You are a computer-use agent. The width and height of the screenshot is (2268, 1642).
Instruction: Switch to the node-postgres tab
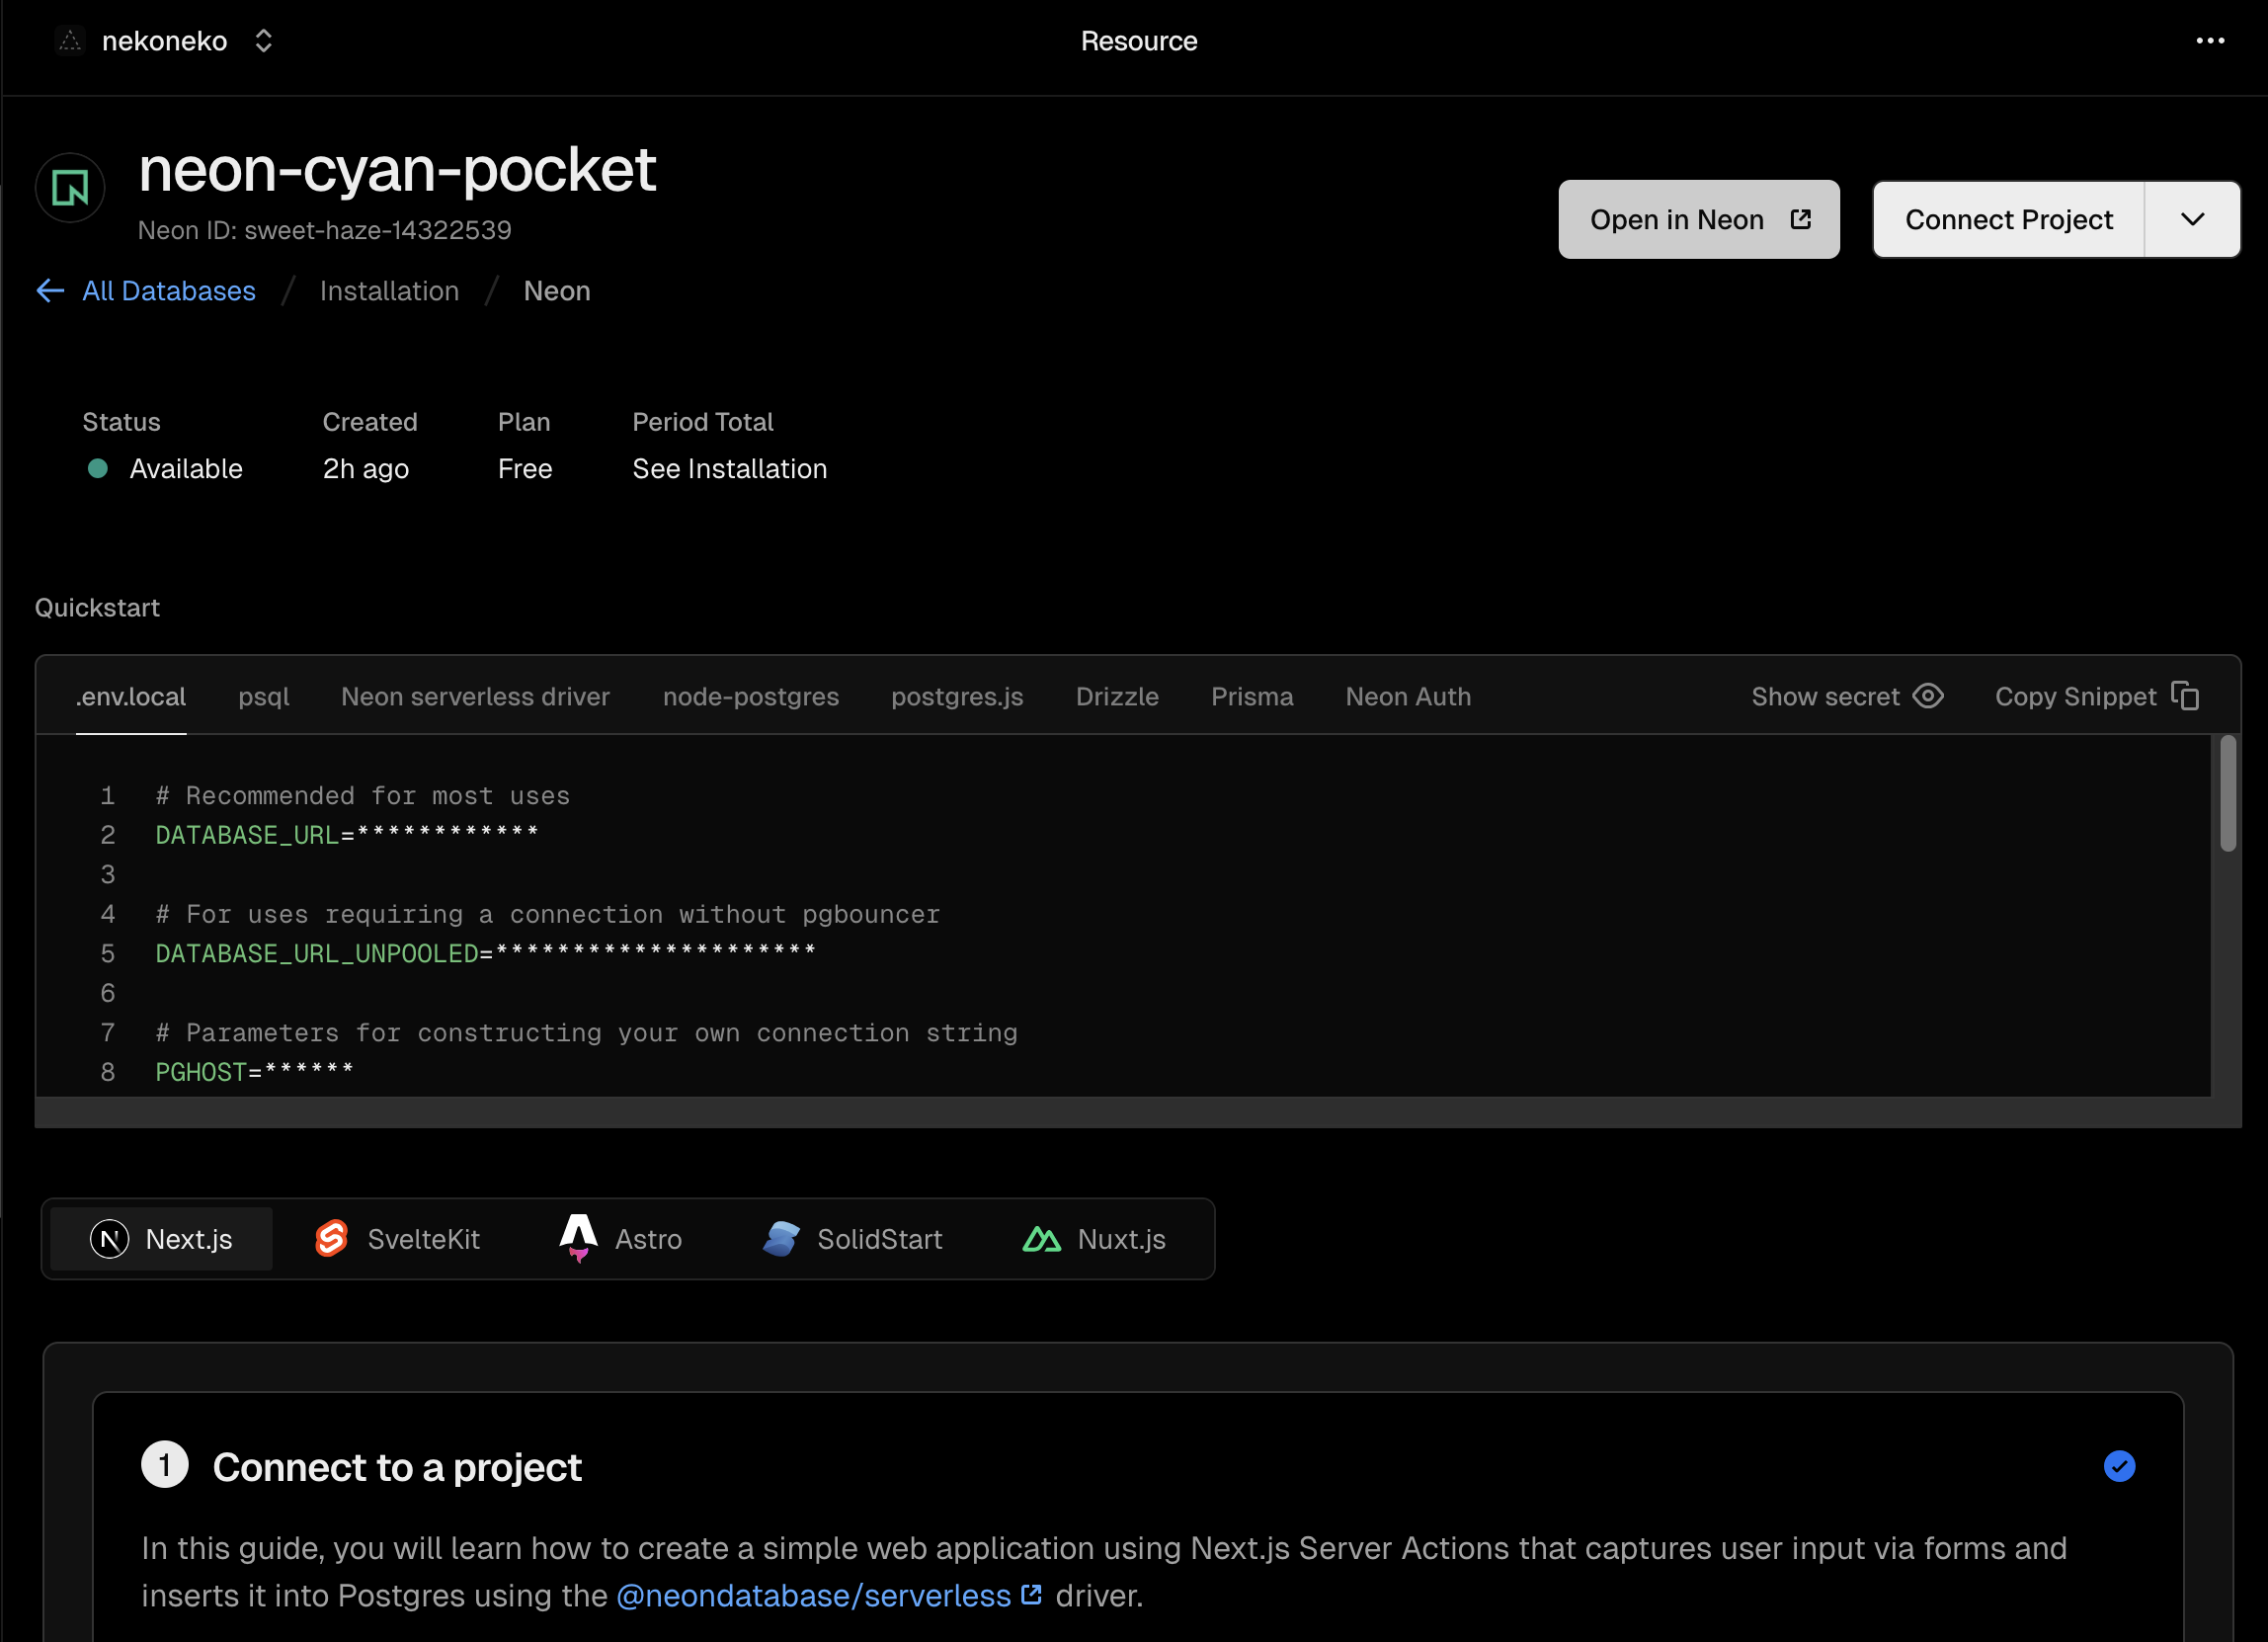coord(751,696)
